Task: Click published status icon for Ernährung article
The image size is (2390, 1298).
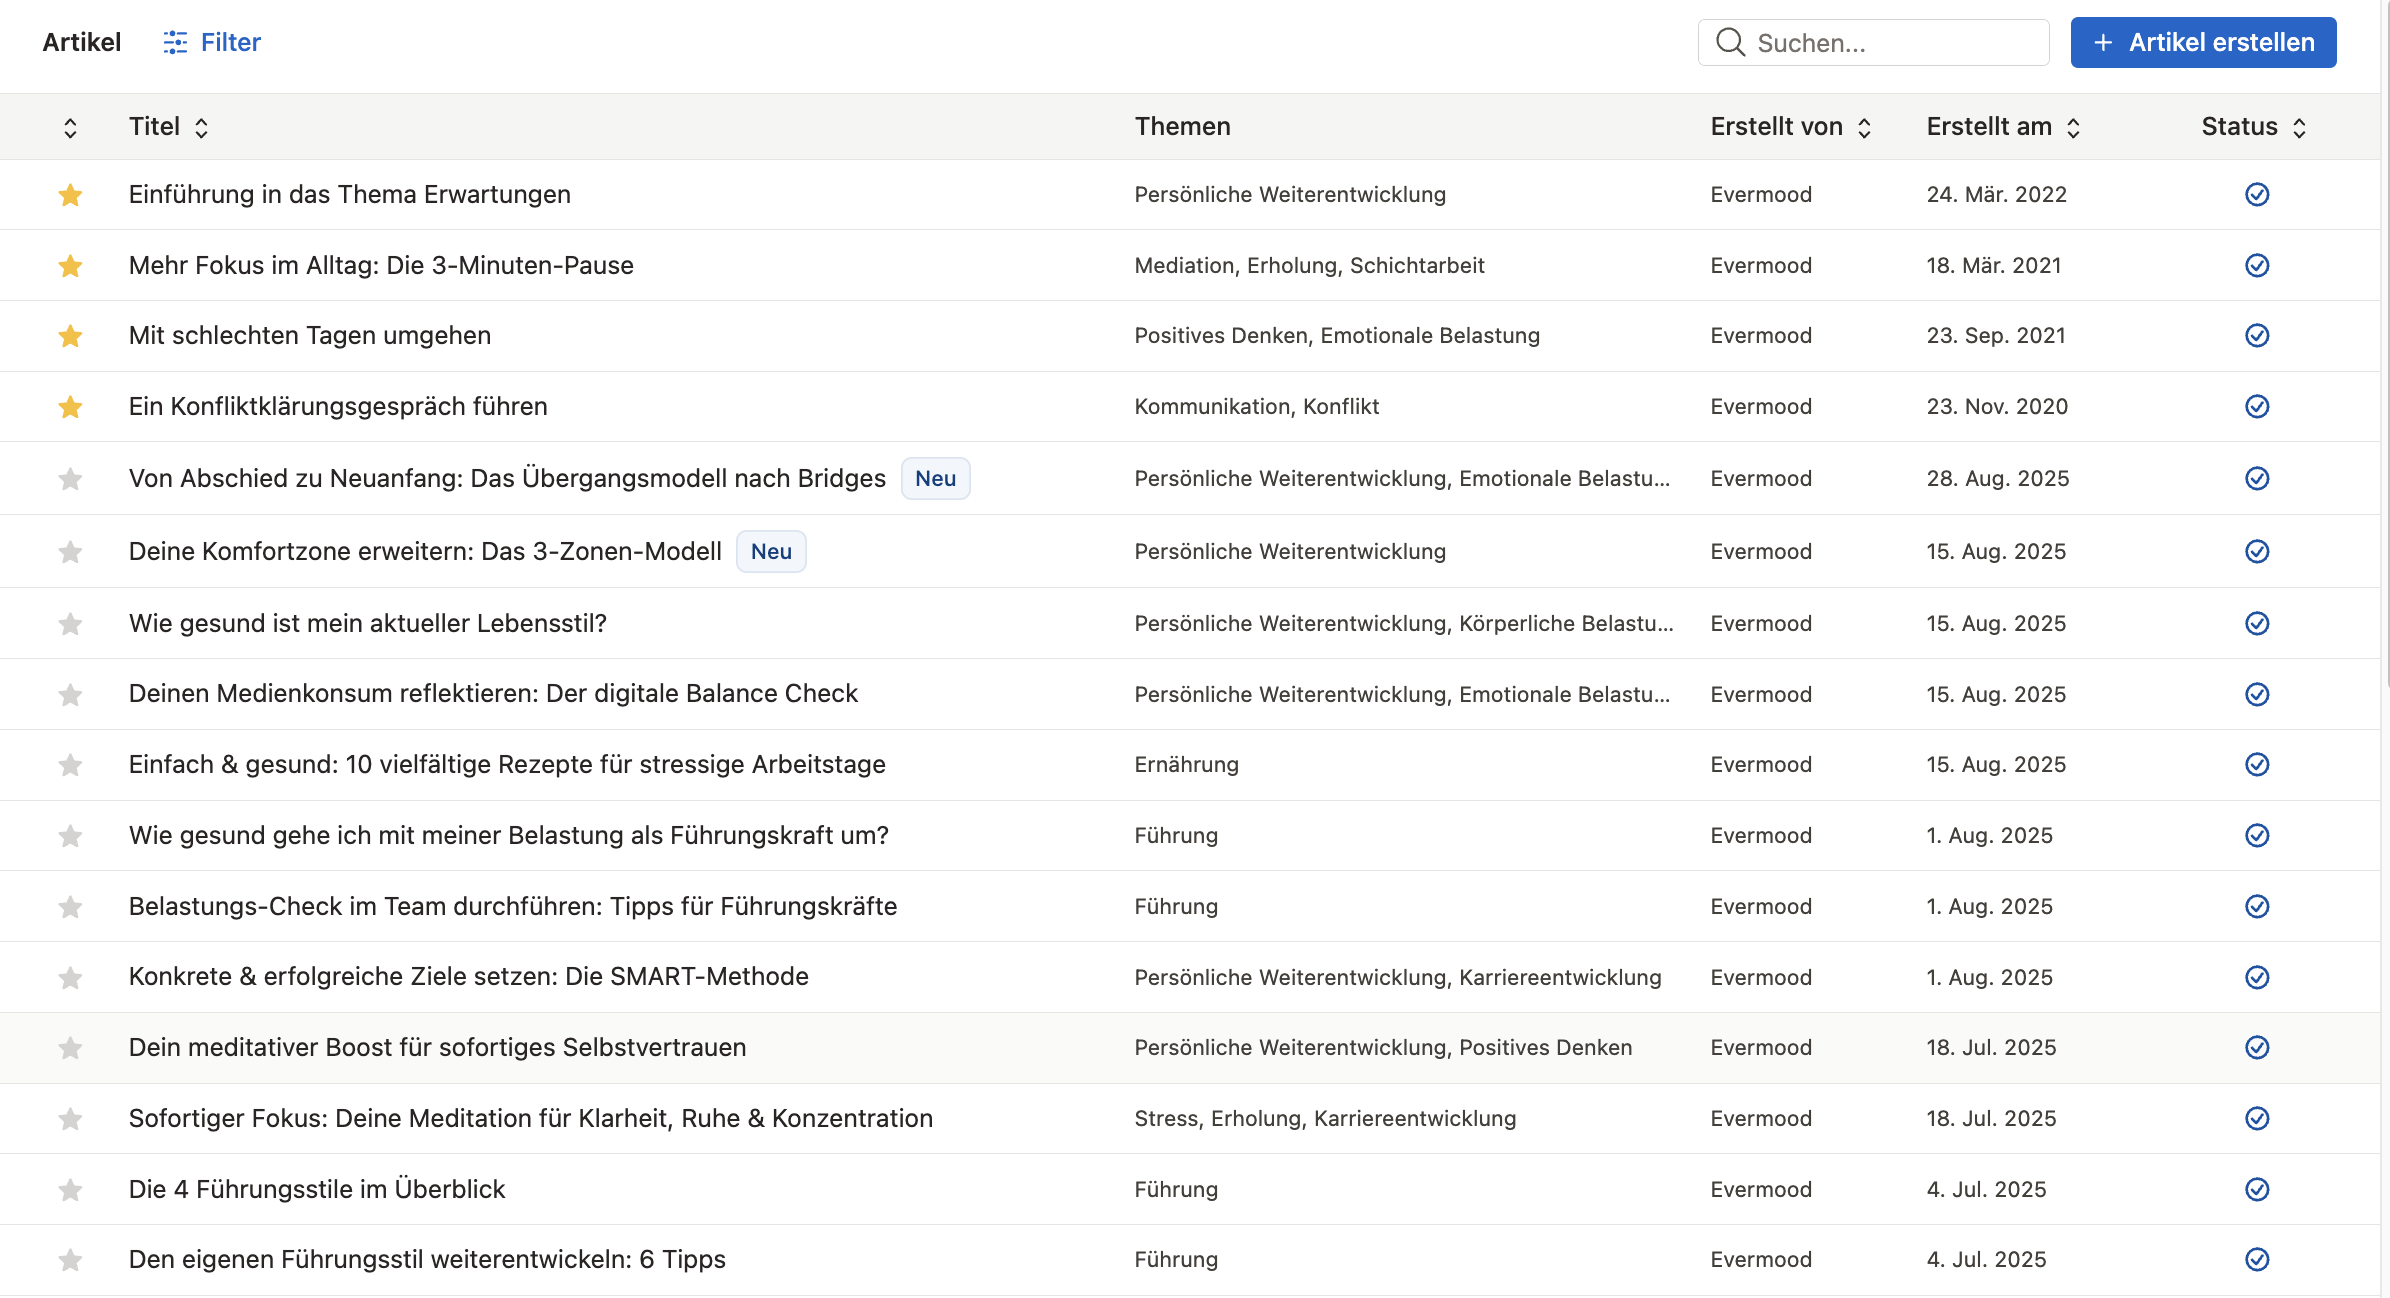Action: [2256, 764]
